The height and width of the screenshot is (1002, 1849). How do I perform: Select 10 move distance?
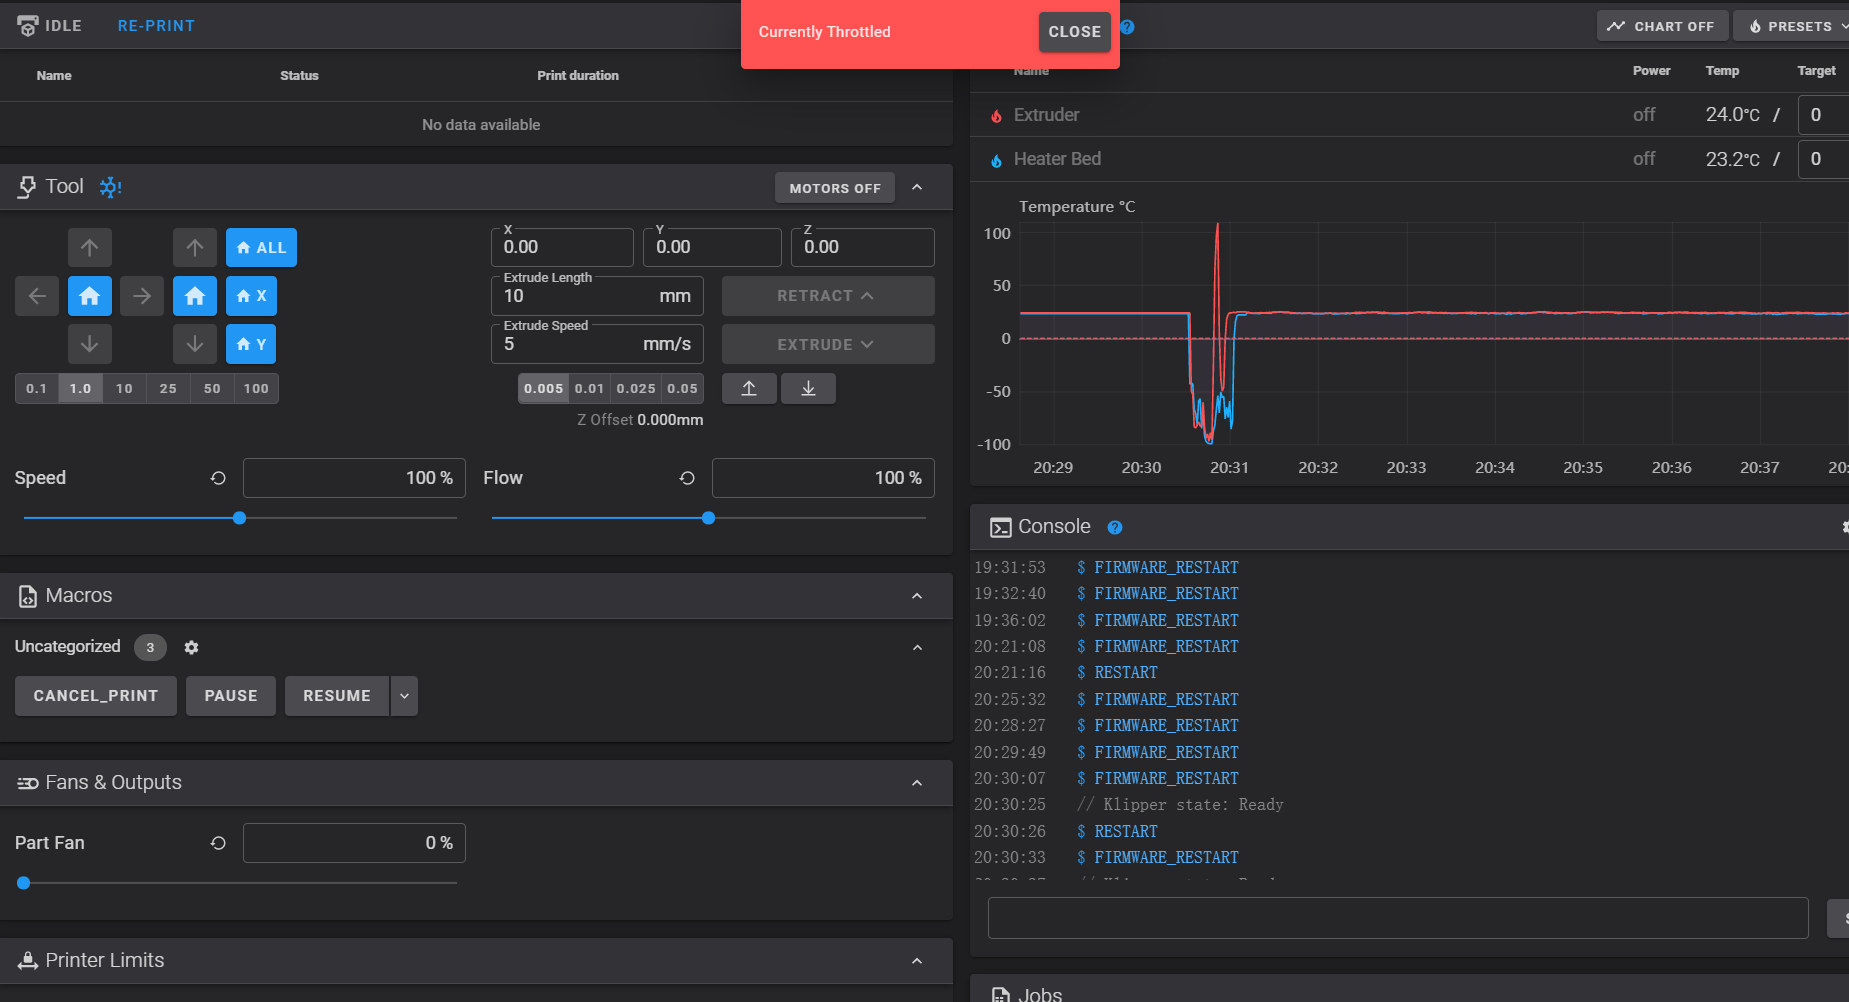(124, 389)
